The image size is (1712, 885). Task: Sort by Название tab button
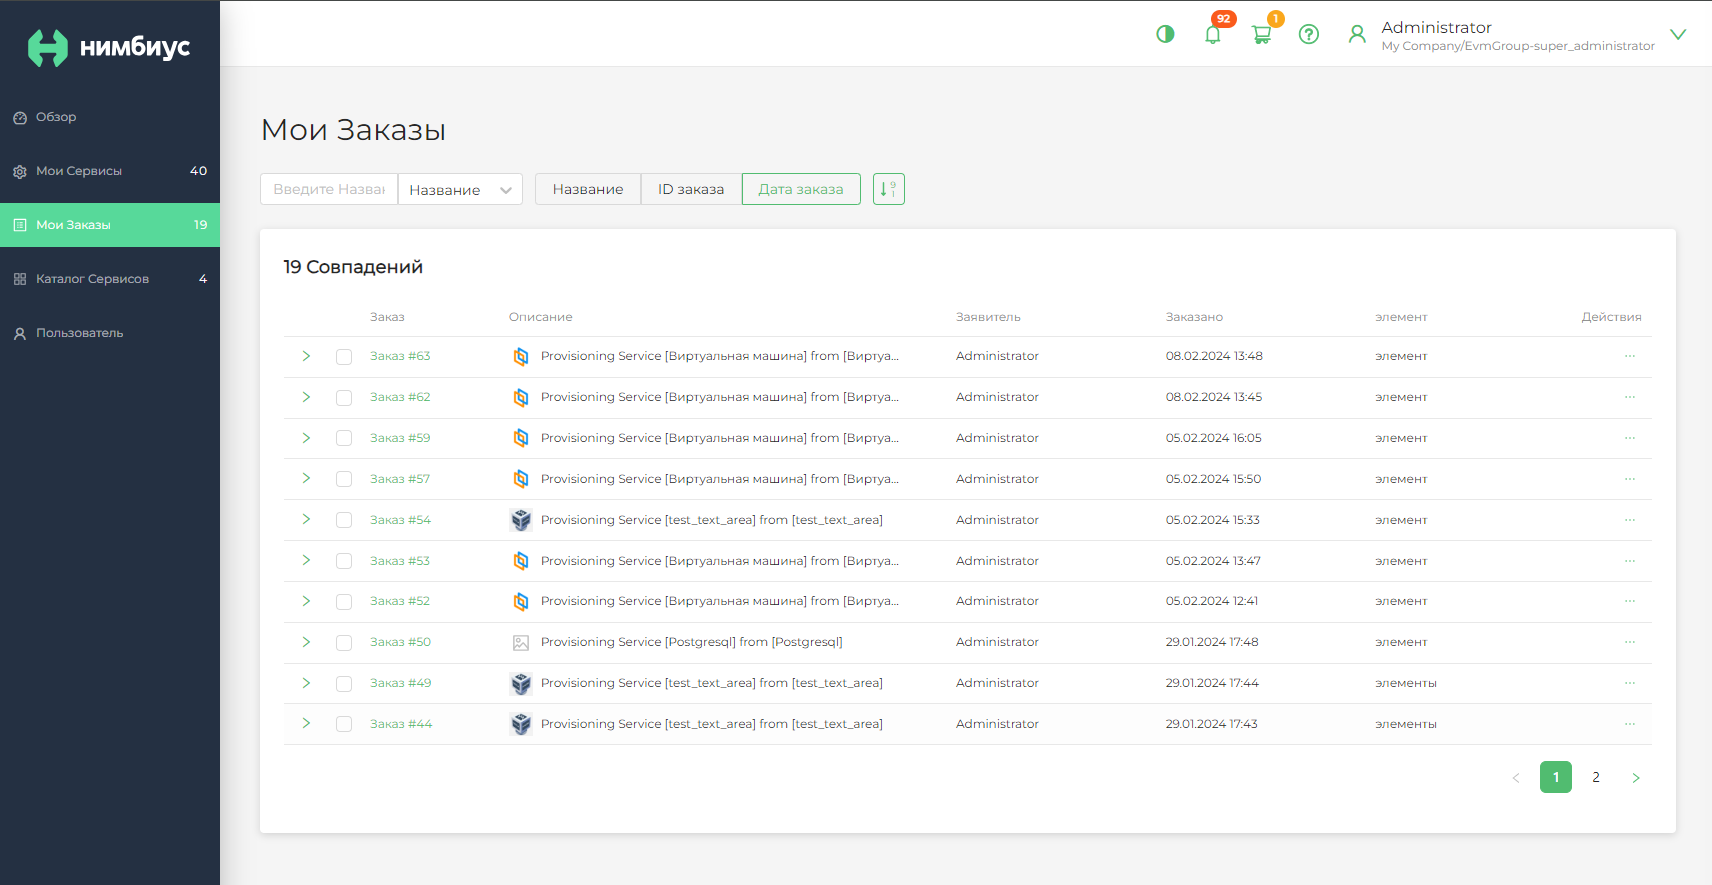click(588, 189)
